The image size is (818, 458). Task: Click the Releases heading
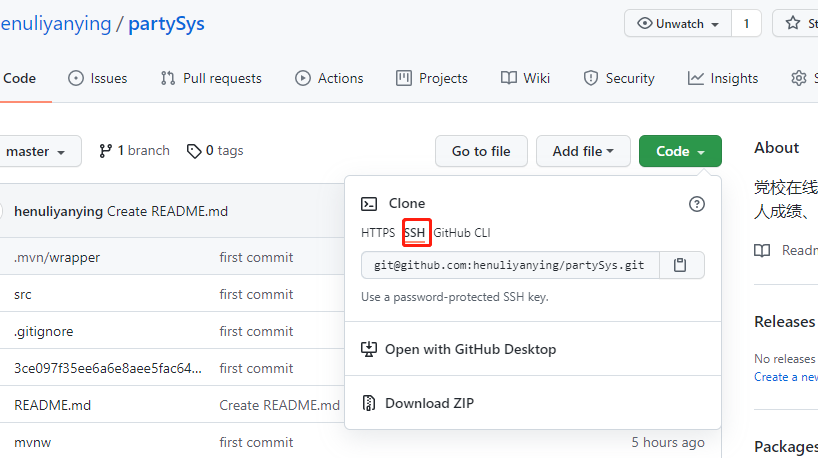(785, 321)
